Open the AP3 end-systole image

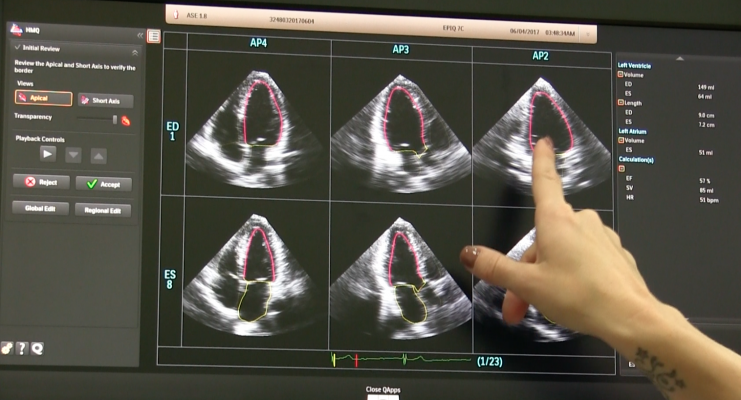(399, 278)
